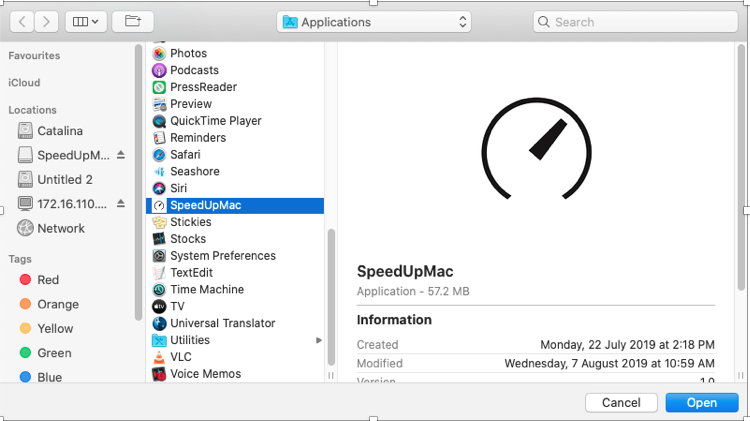The width and height of the screenshot is (750, 421).
Task: Click the Stickies app icon
Action: (x=159, y=222)
